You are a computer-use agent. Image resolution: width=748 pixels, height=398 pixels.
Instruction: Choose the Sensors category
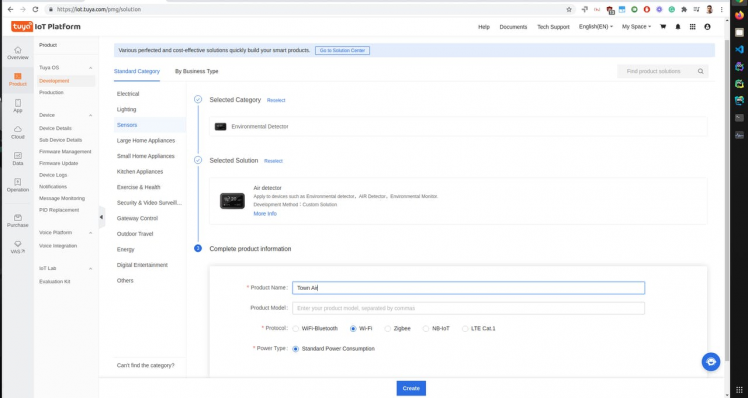pos(127,125)
